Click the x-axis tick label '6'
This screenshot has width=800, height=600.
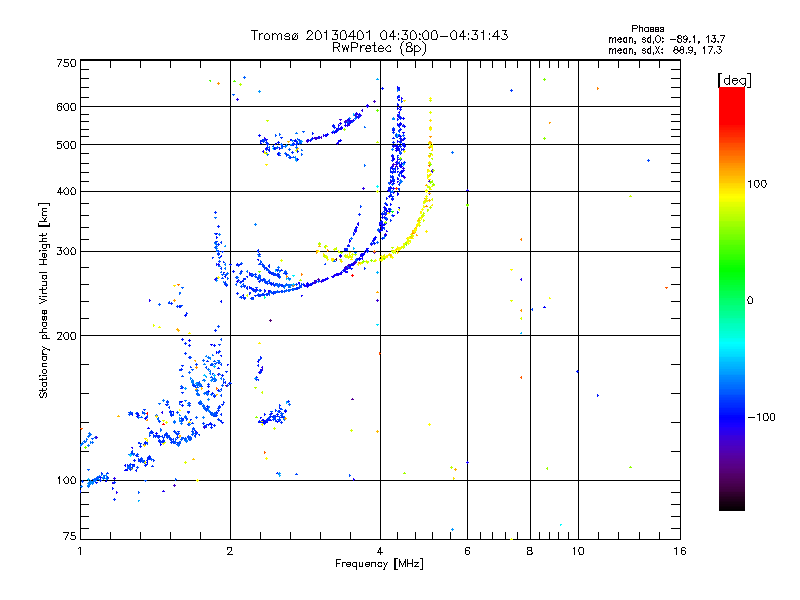(x=467, y=551)
